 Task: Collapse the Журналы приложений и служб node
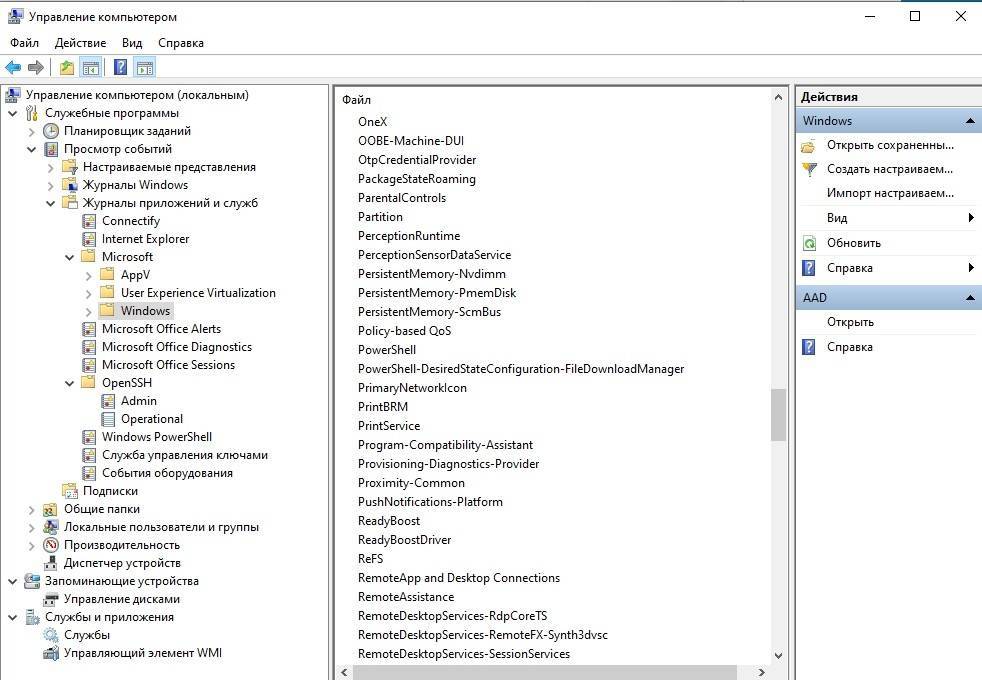pyautogui.click(x=51, y=203)
